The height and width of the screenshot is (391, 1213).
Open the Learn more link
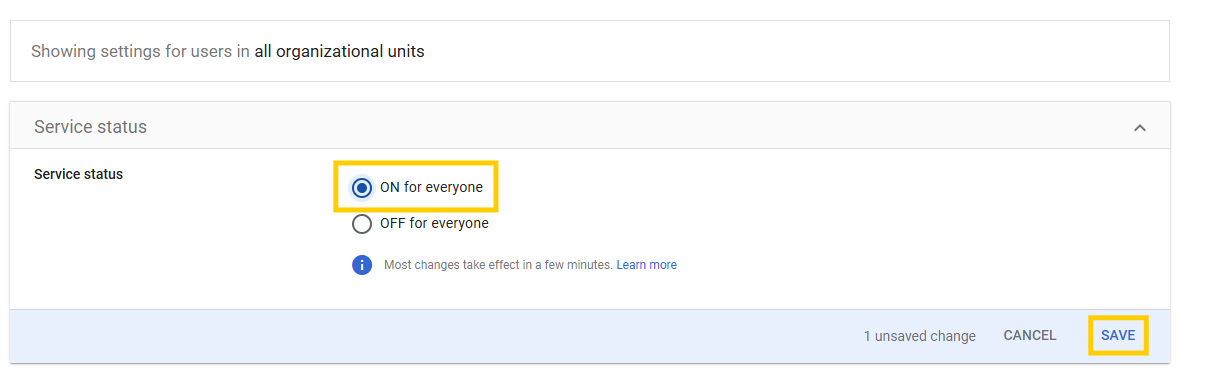click(646, 265)
